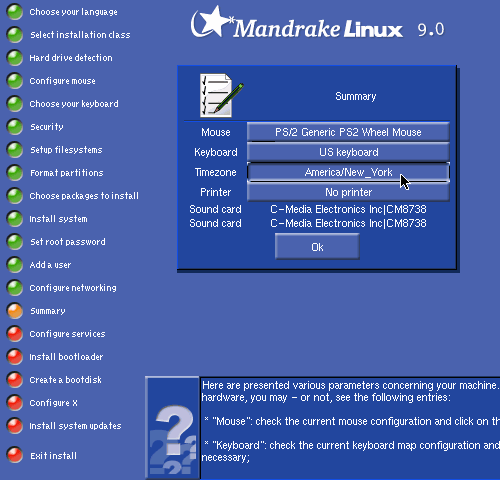Viewport: 500px width, 480px height.
Task: Confirm the summary with Ok
Action: pyautogui.click(x=317, y=247)
